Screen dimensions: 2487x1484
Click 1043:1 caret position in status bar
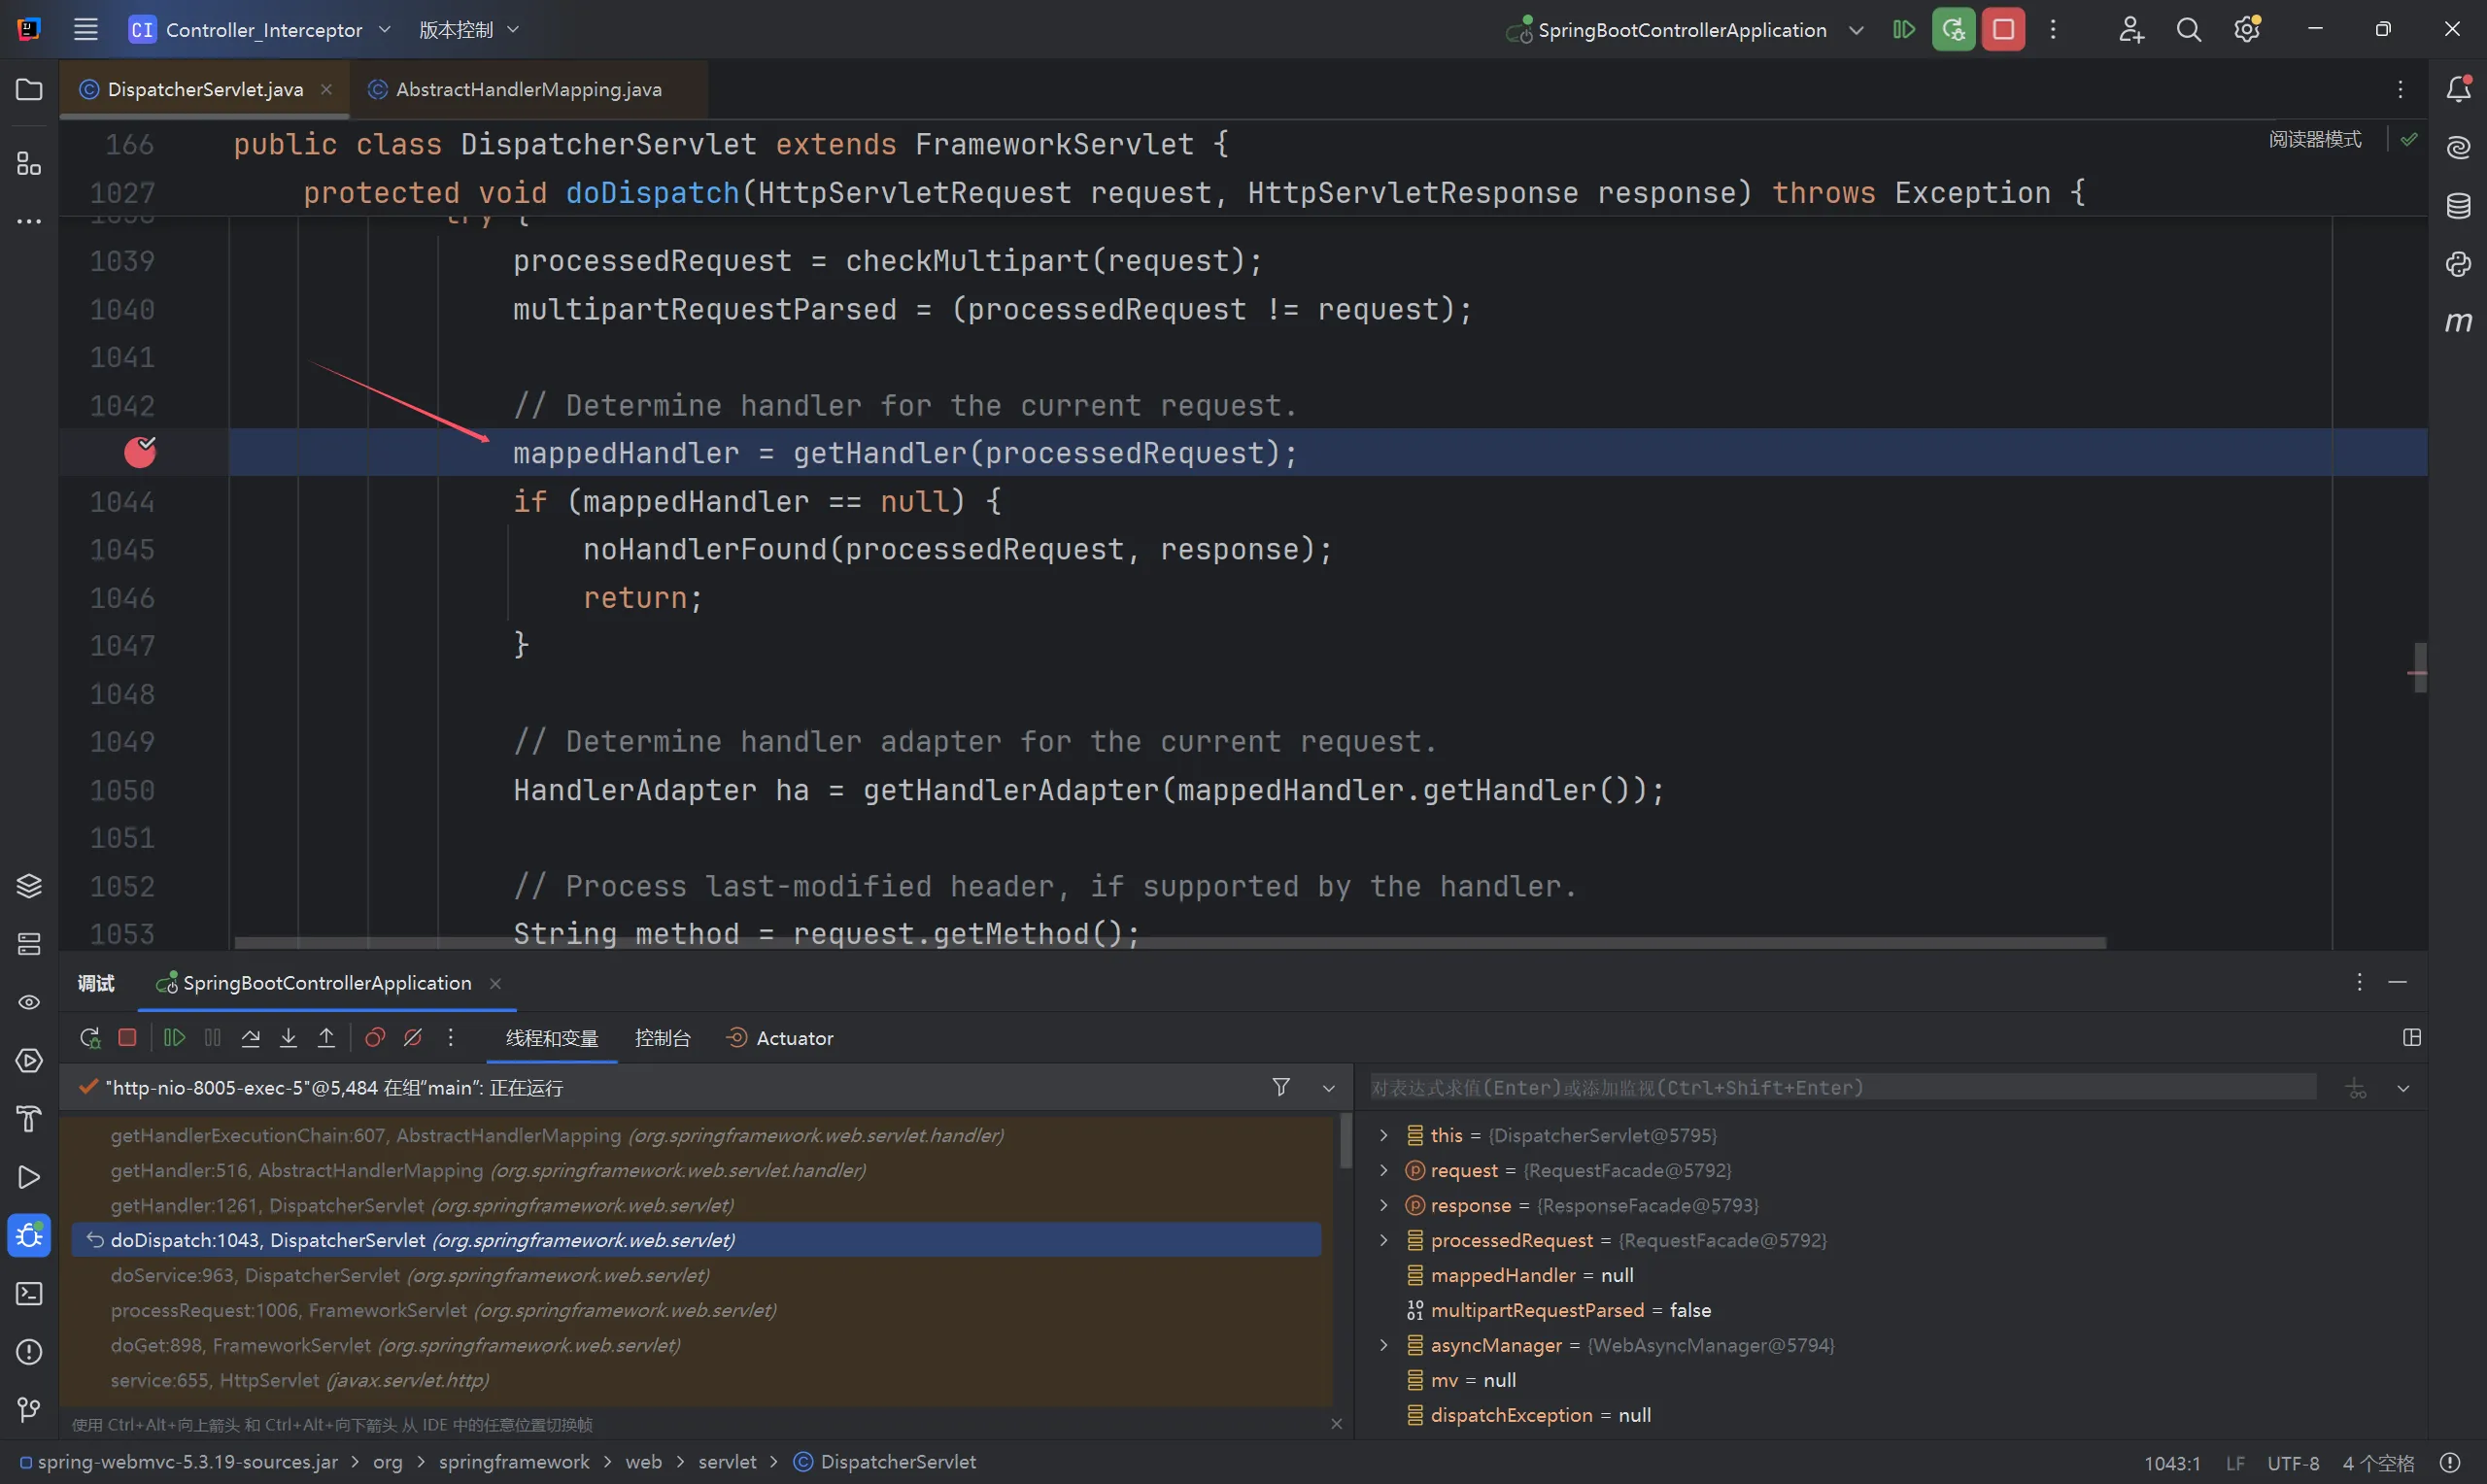(x=2172, y=1463)
